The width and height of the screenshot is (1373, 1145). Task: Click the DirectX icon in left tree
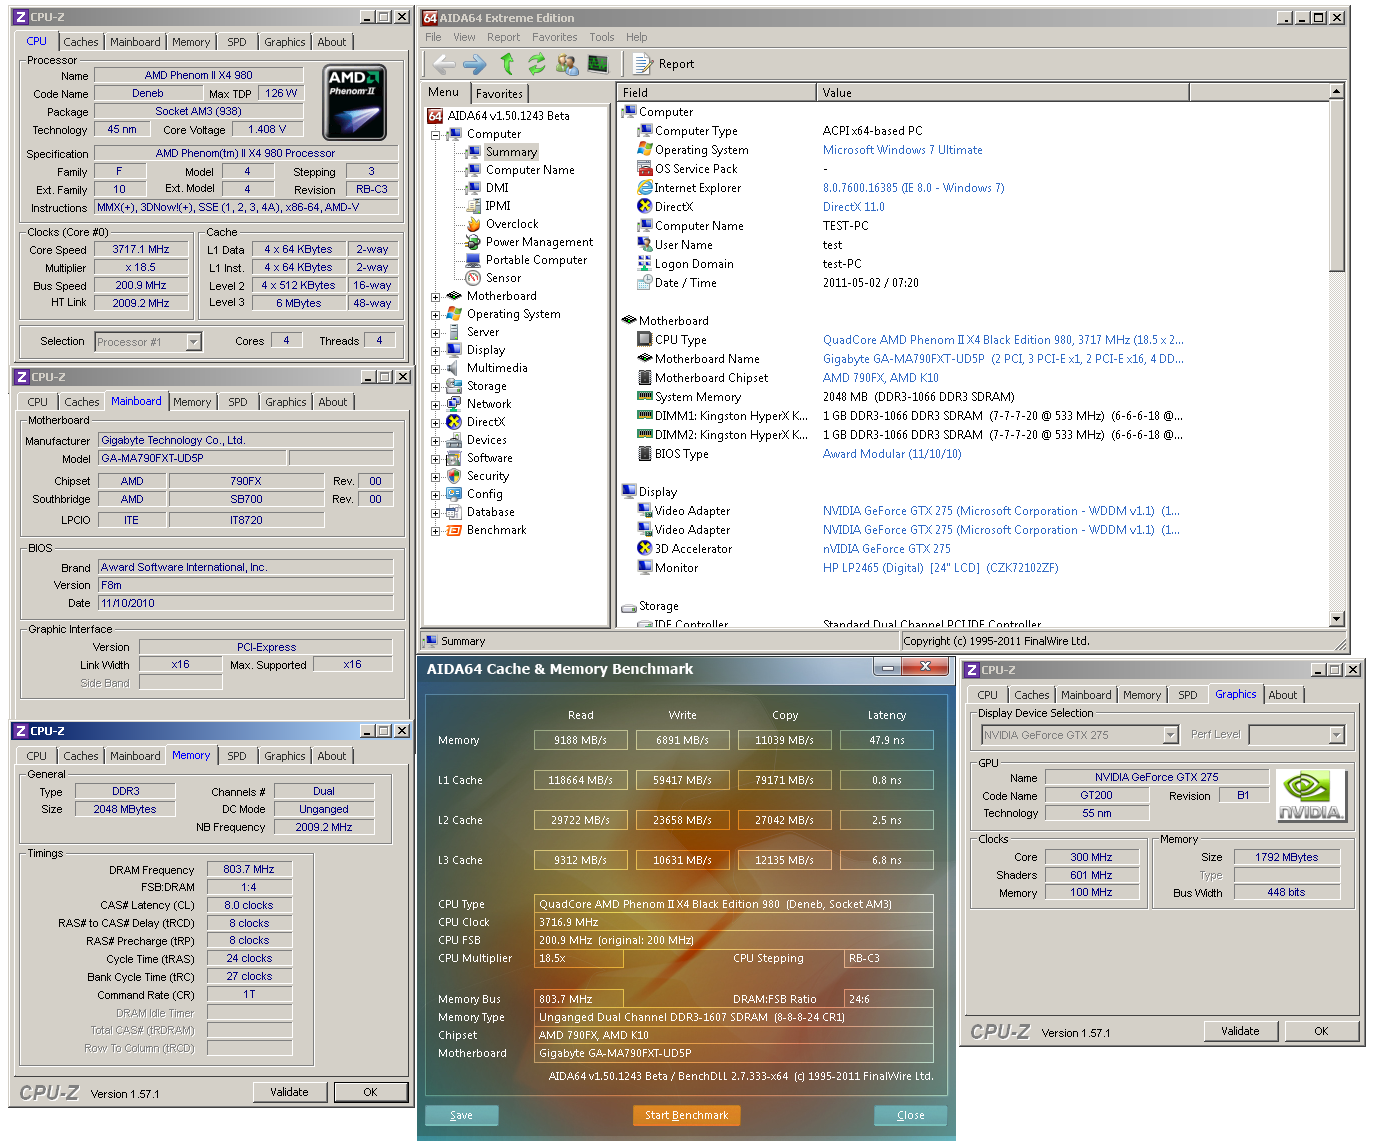click(x=454, y=422)
